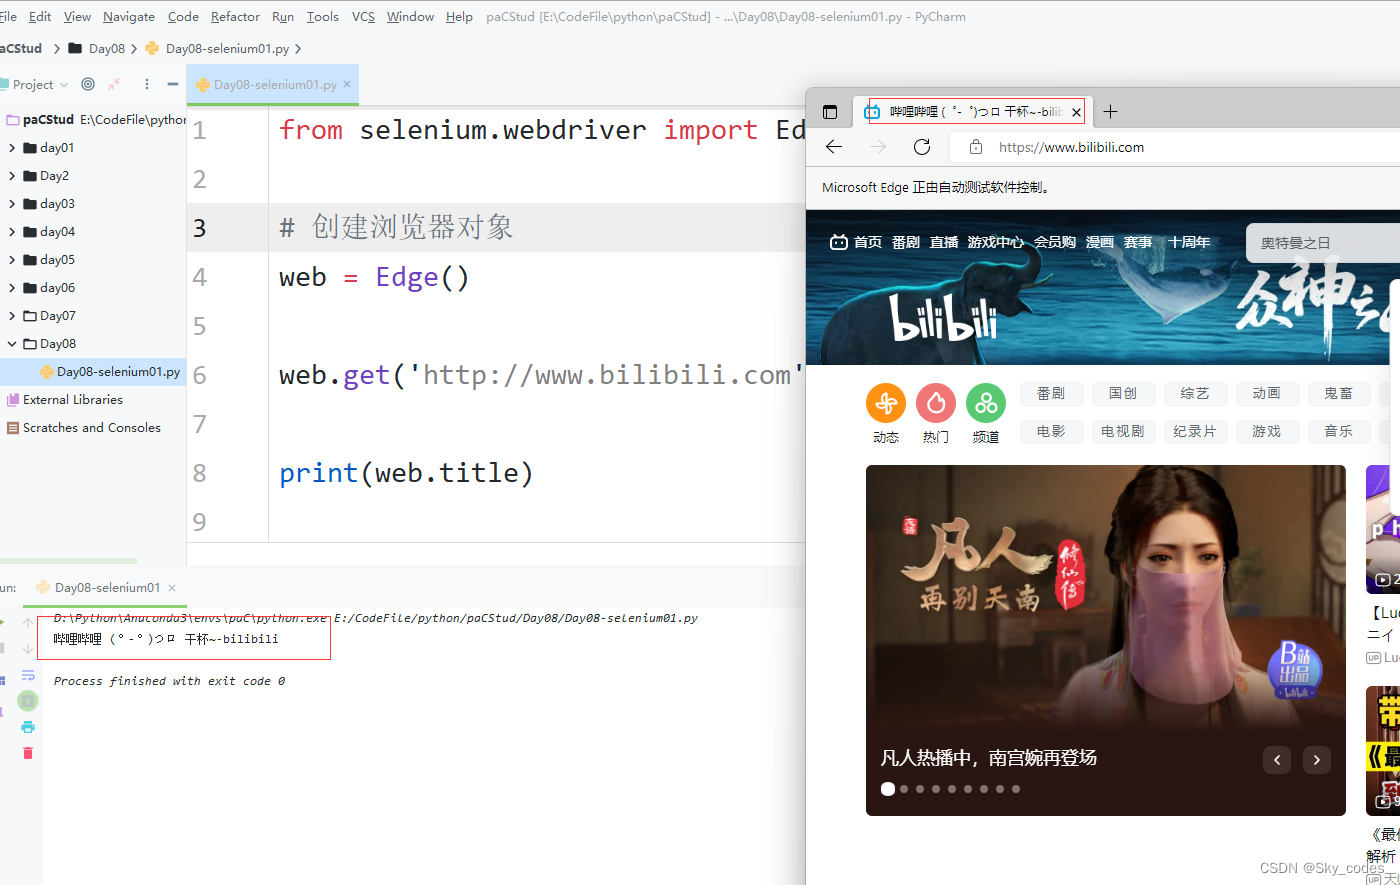1400x885 pixels.
Task: Close the Day08-selenium01 run tab
Action: click(x=172, y=588)
